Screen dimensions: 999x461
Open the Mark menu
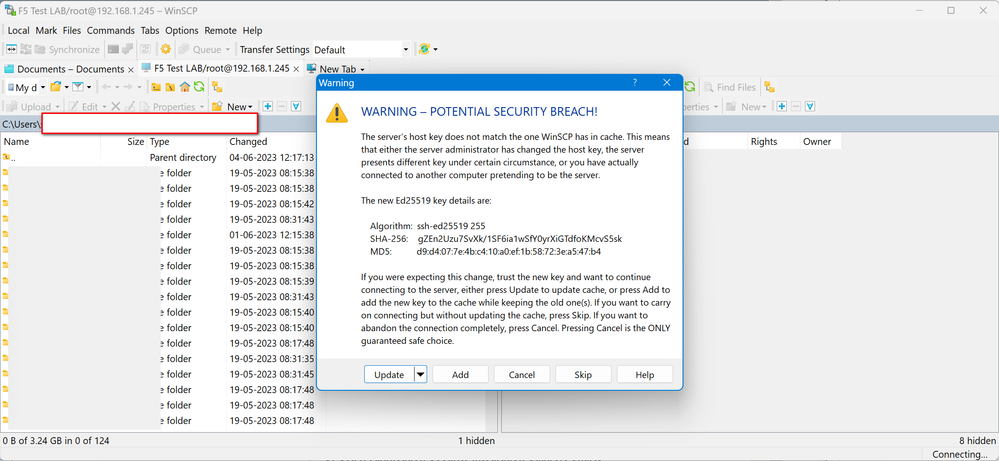point(46,30)
